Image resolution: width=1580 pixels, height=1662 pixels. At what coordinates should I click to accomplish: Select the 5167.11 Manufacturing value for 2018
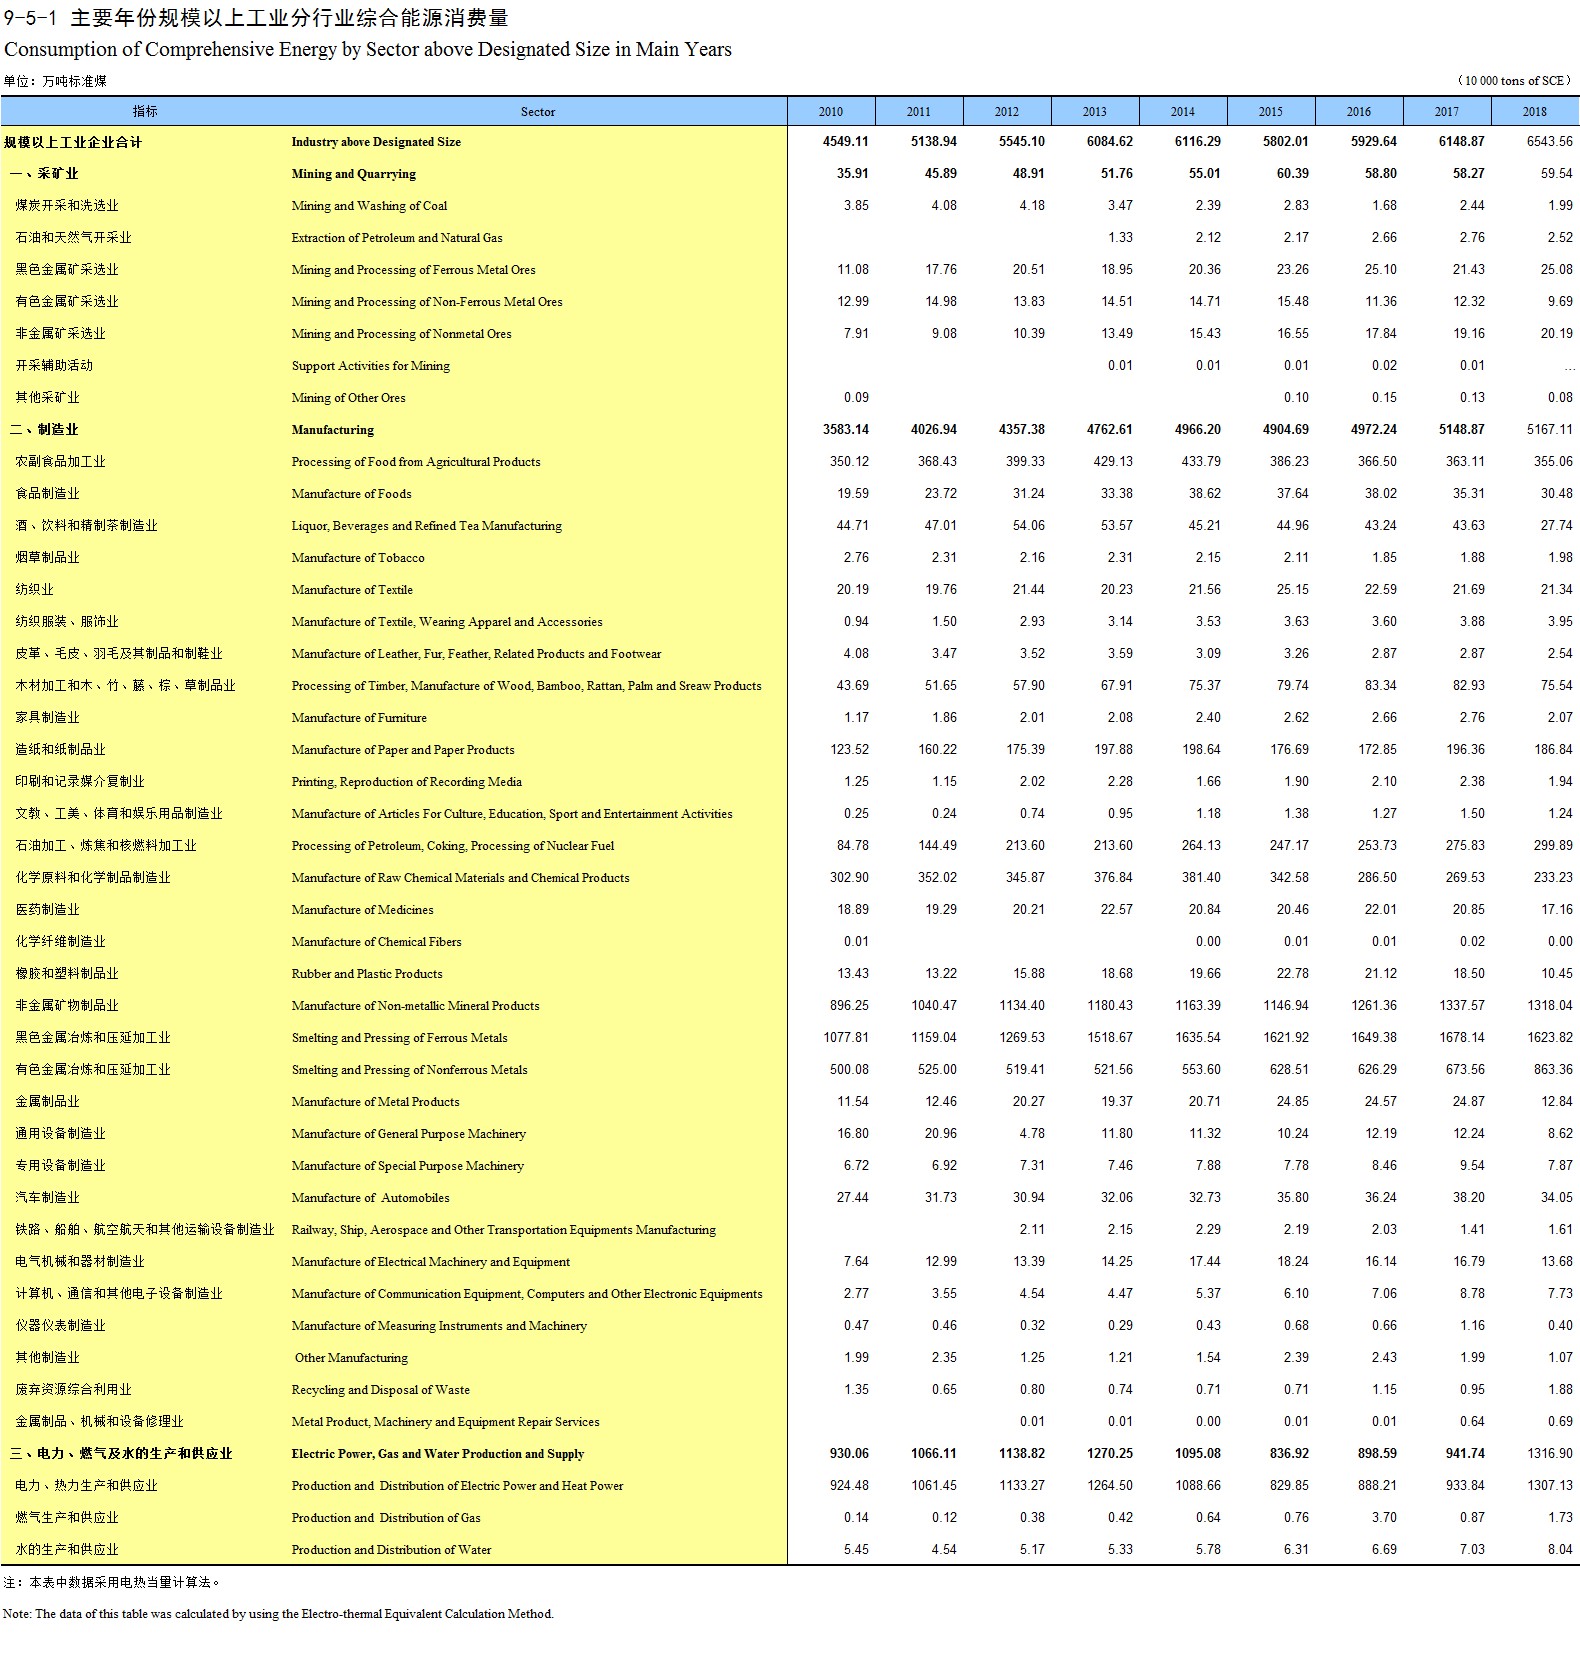1549,430
